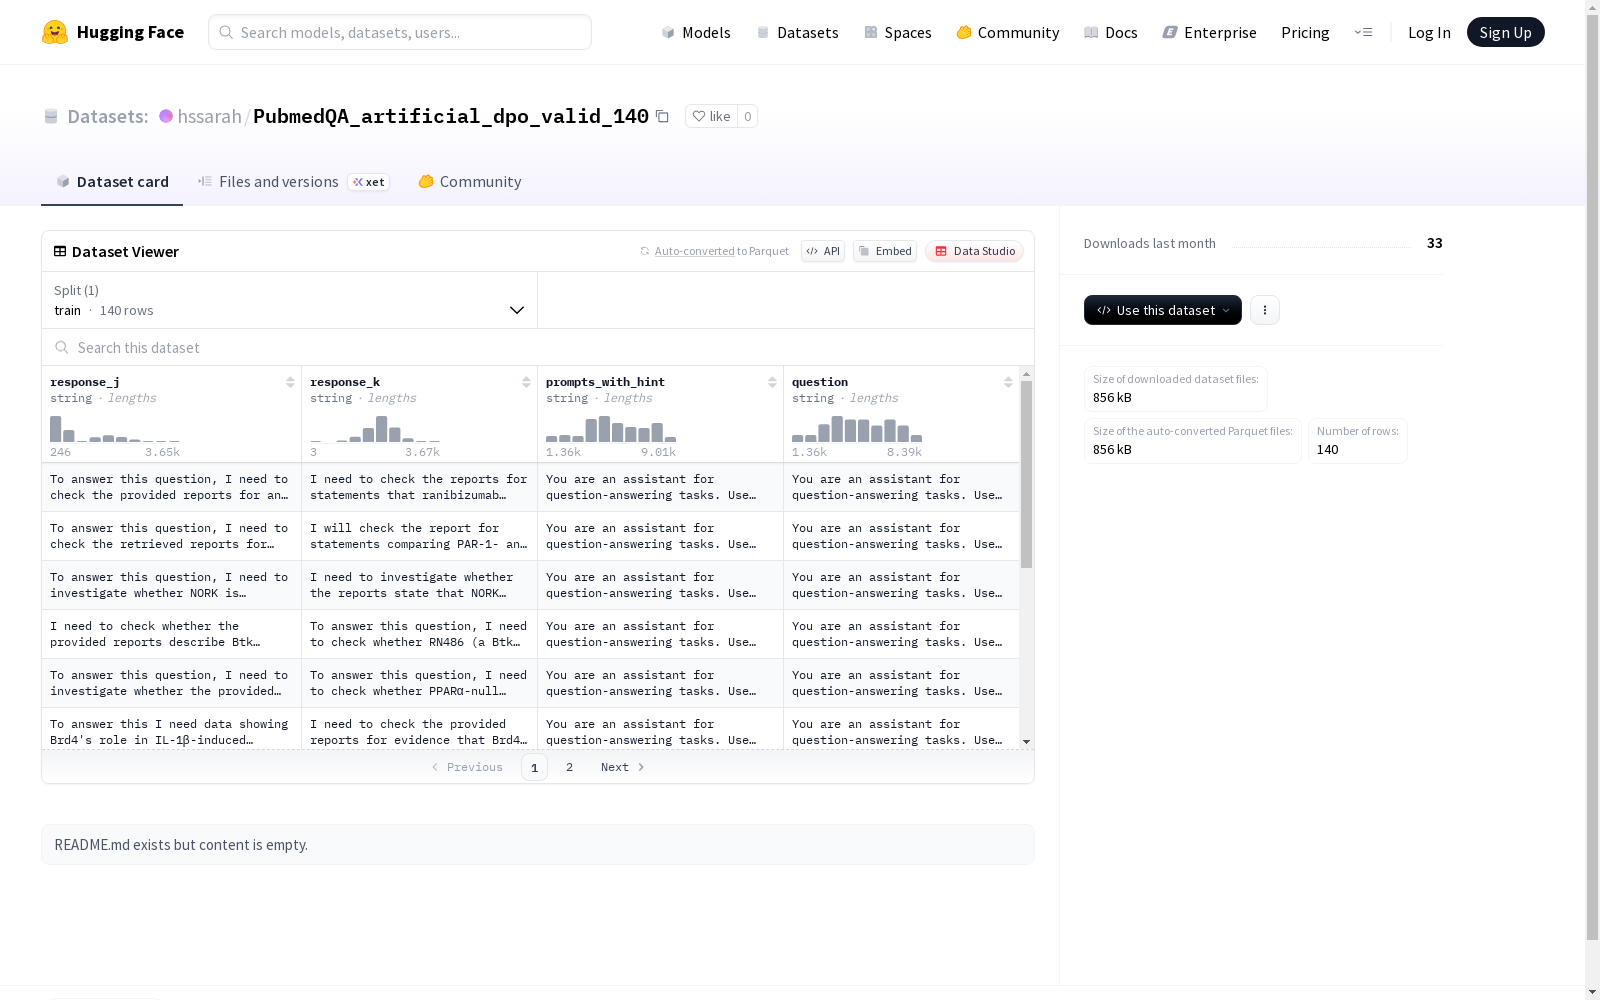Image resolution: width=1600 pixels, height=1000 pixels.
Task: Focus the top search models field
Action: tap(400, 32)
